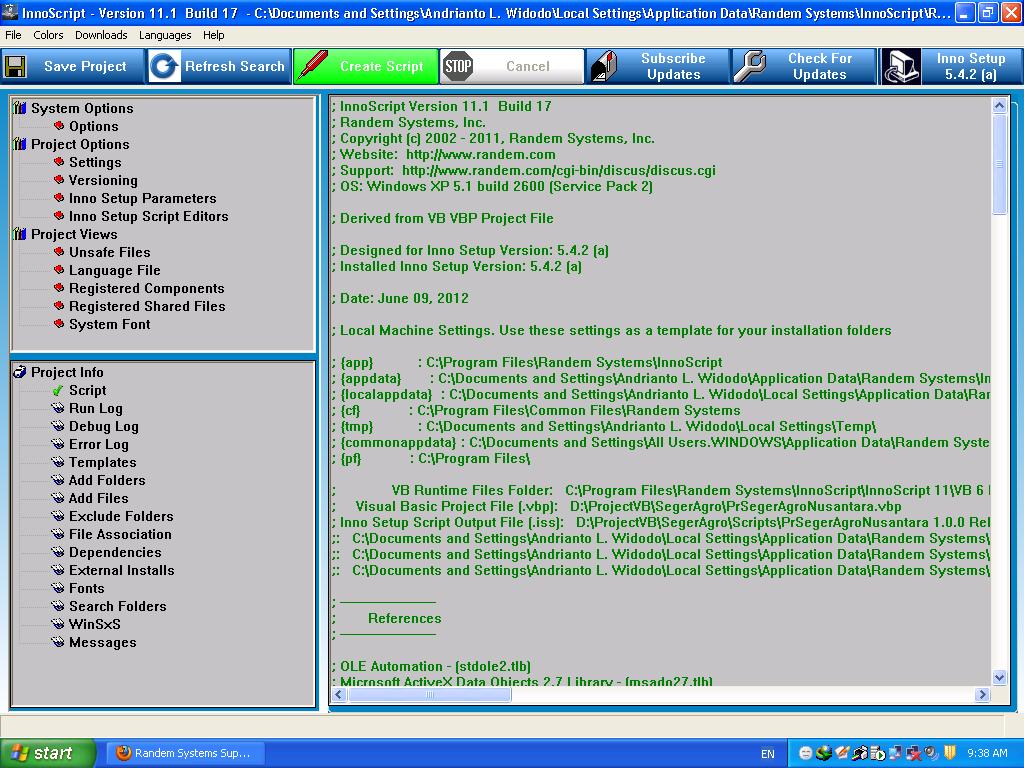Open External Installs item
This screenshot has width=1024, height=768.
click(122, 570)
